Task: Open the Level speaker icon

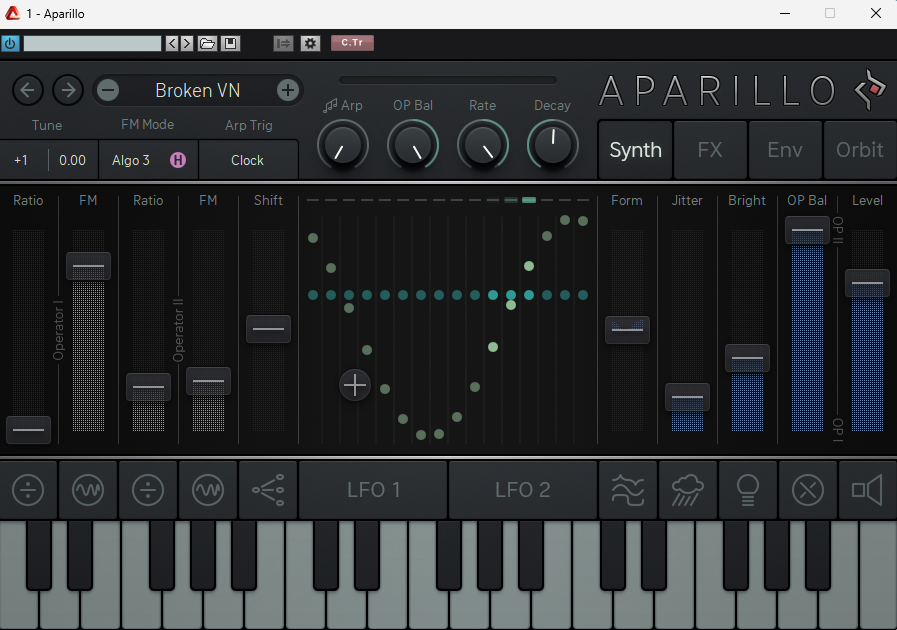Action: (x=867, y=490)
